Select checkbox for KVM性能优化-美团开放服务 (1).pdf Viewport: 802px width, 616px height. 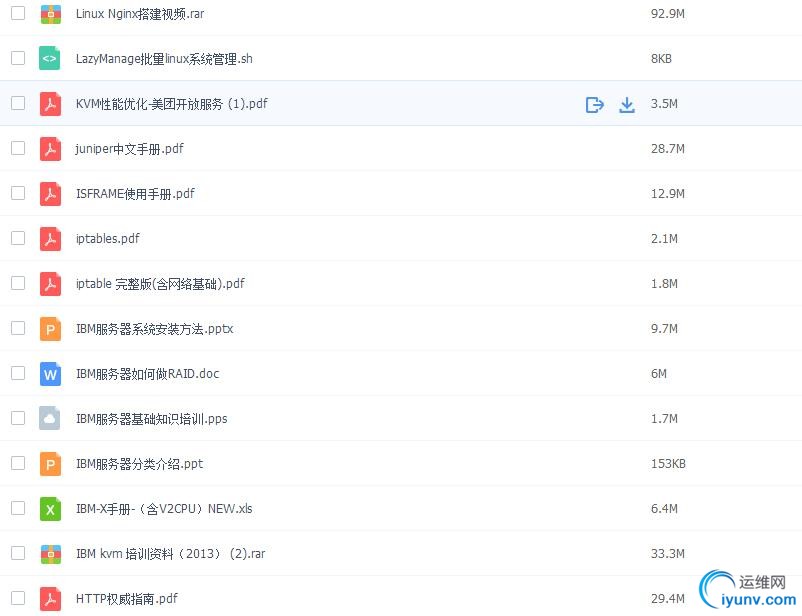[18, 103]
